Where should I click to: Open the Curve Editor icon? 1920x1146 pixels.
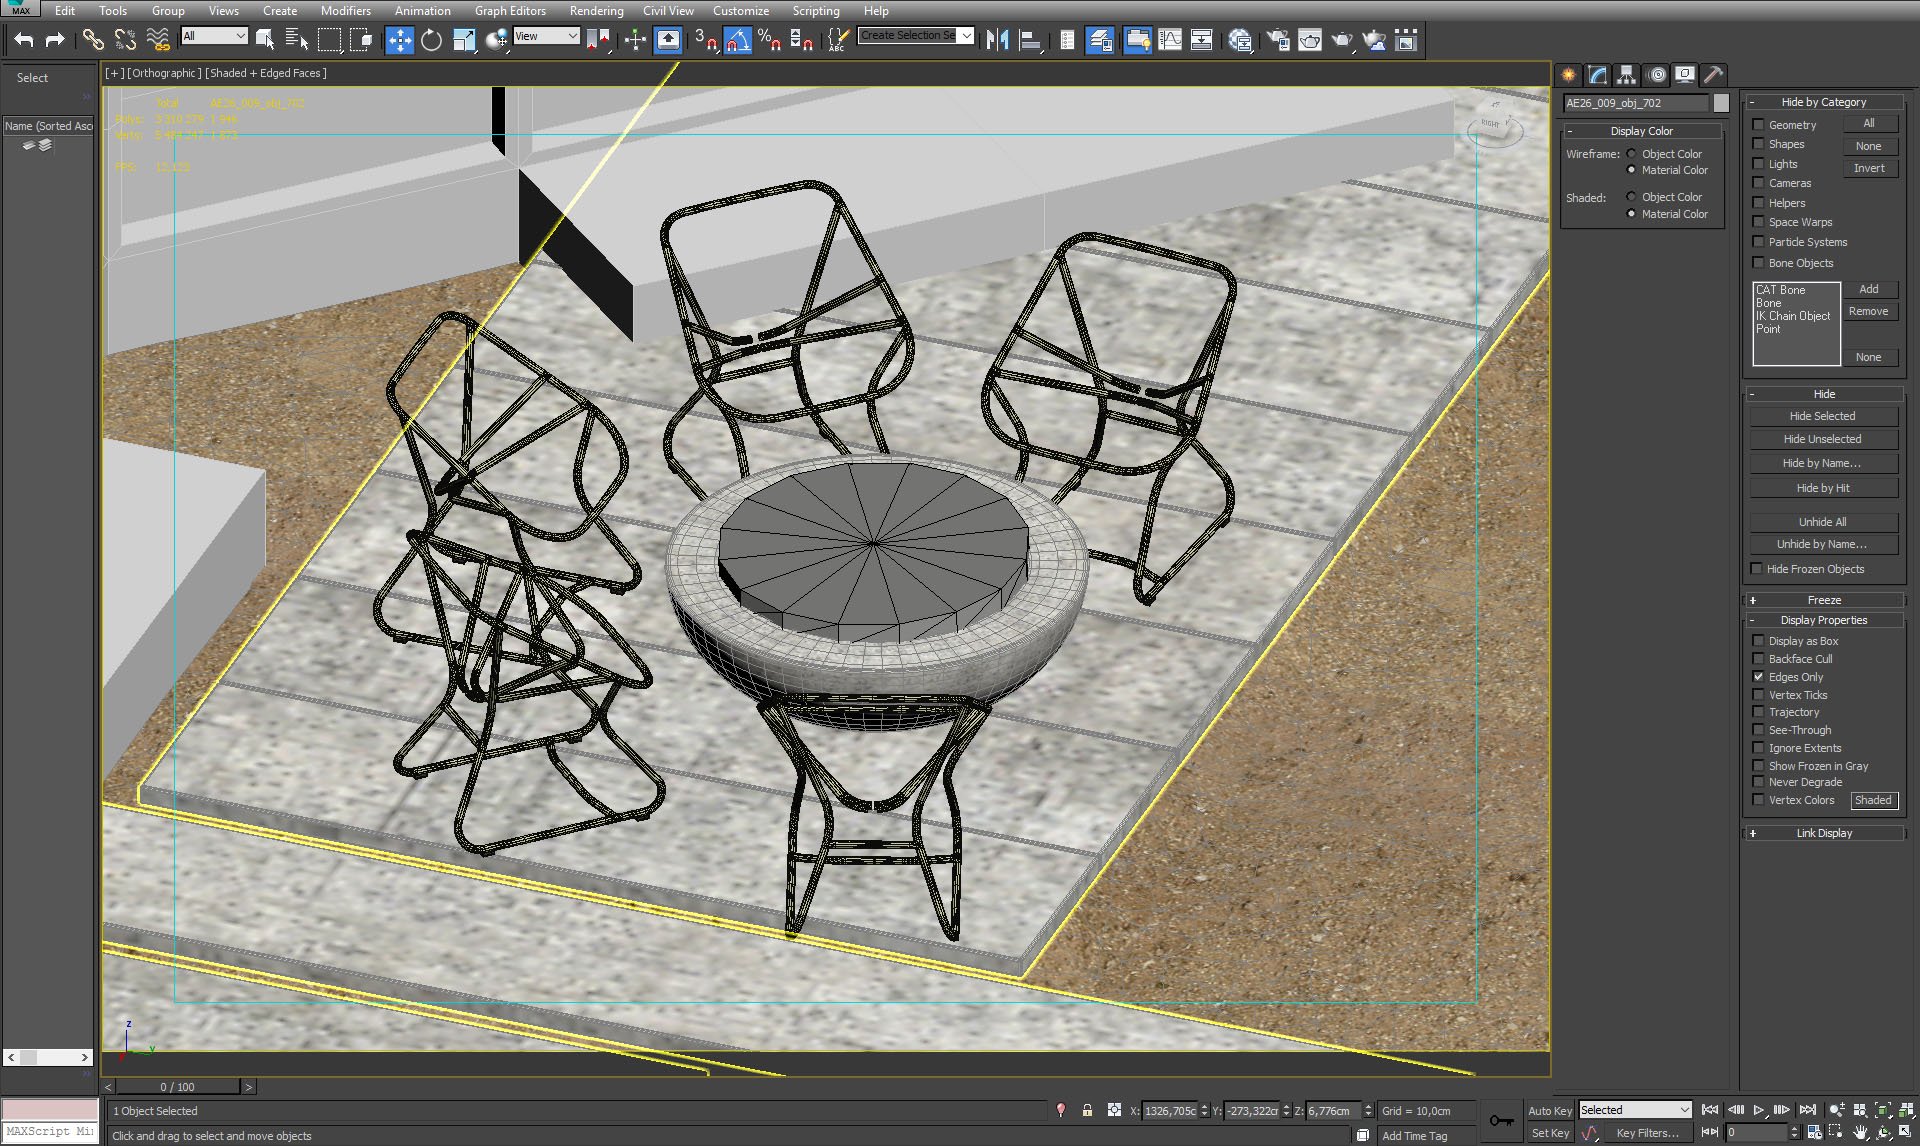point(1169,39)
